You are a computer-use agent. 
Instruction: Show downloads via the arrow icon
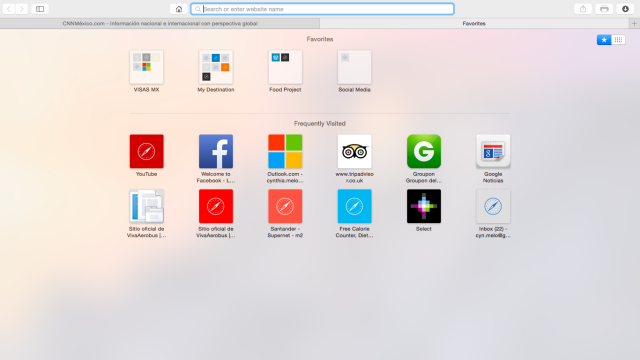(x=625, y=9)
